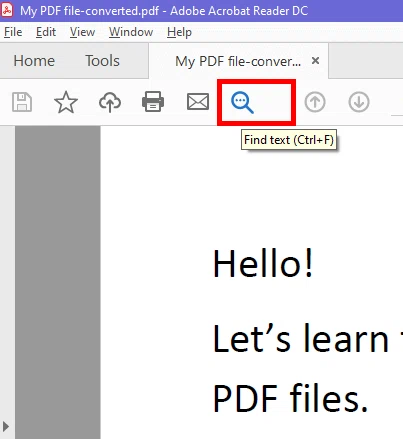Print the document using the printer icon

tap(153, 101)
